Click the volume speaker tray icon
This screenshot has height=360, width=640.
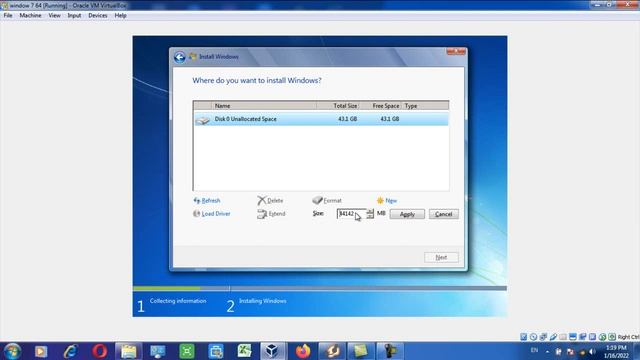click(592, 351)
